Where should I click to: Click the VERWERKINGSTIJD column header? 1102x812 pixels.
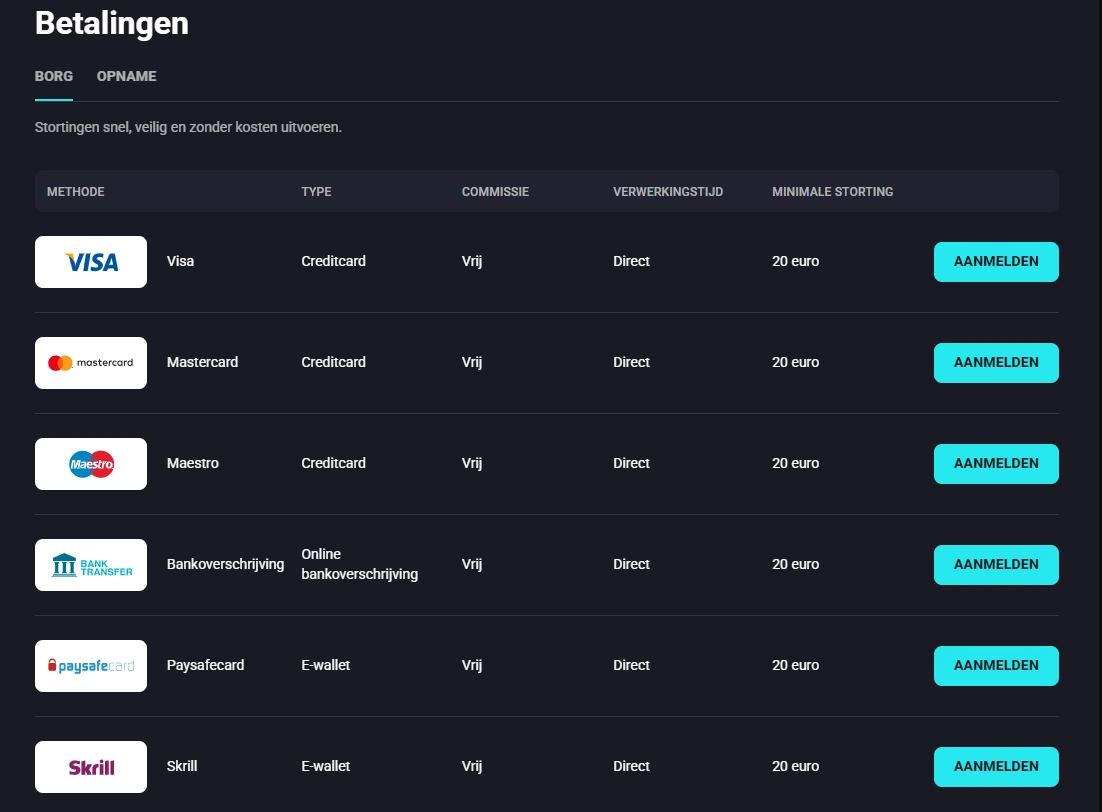(668, 192)
